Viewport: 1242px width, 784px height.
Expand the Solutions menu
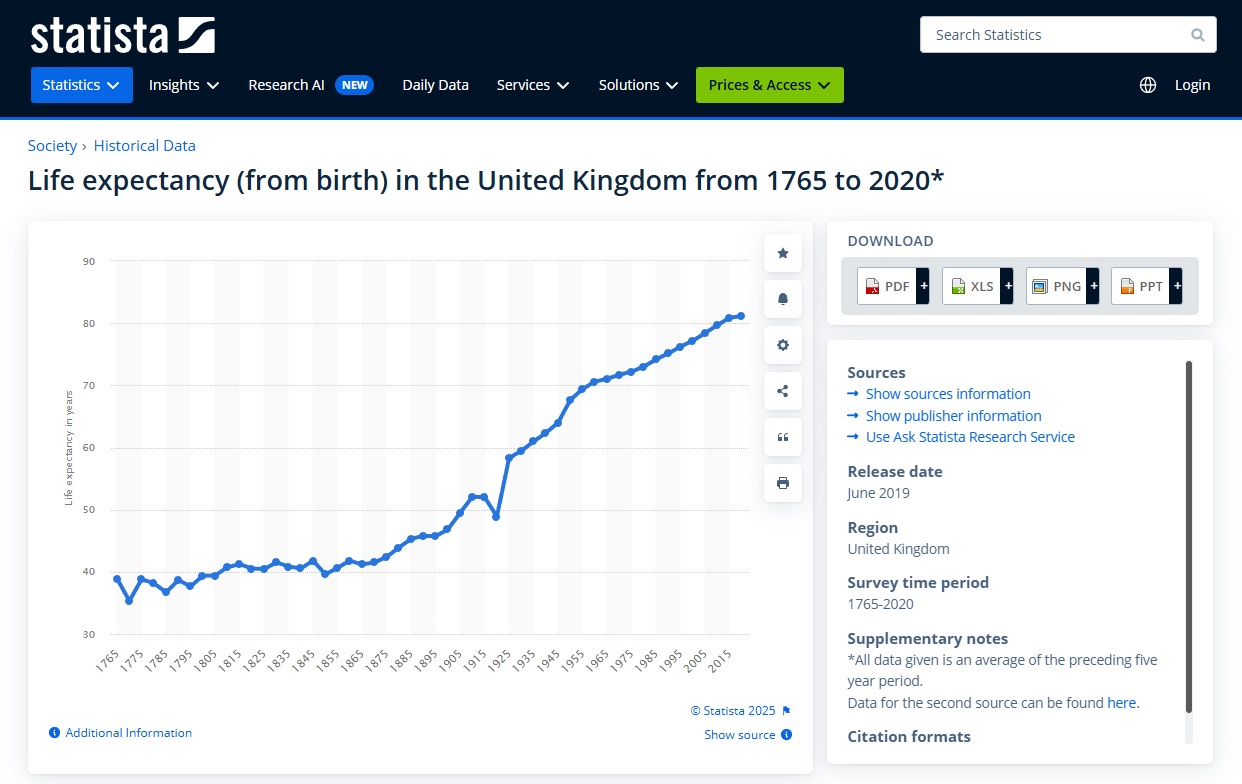pyautogui.click(x=638, y=85)
